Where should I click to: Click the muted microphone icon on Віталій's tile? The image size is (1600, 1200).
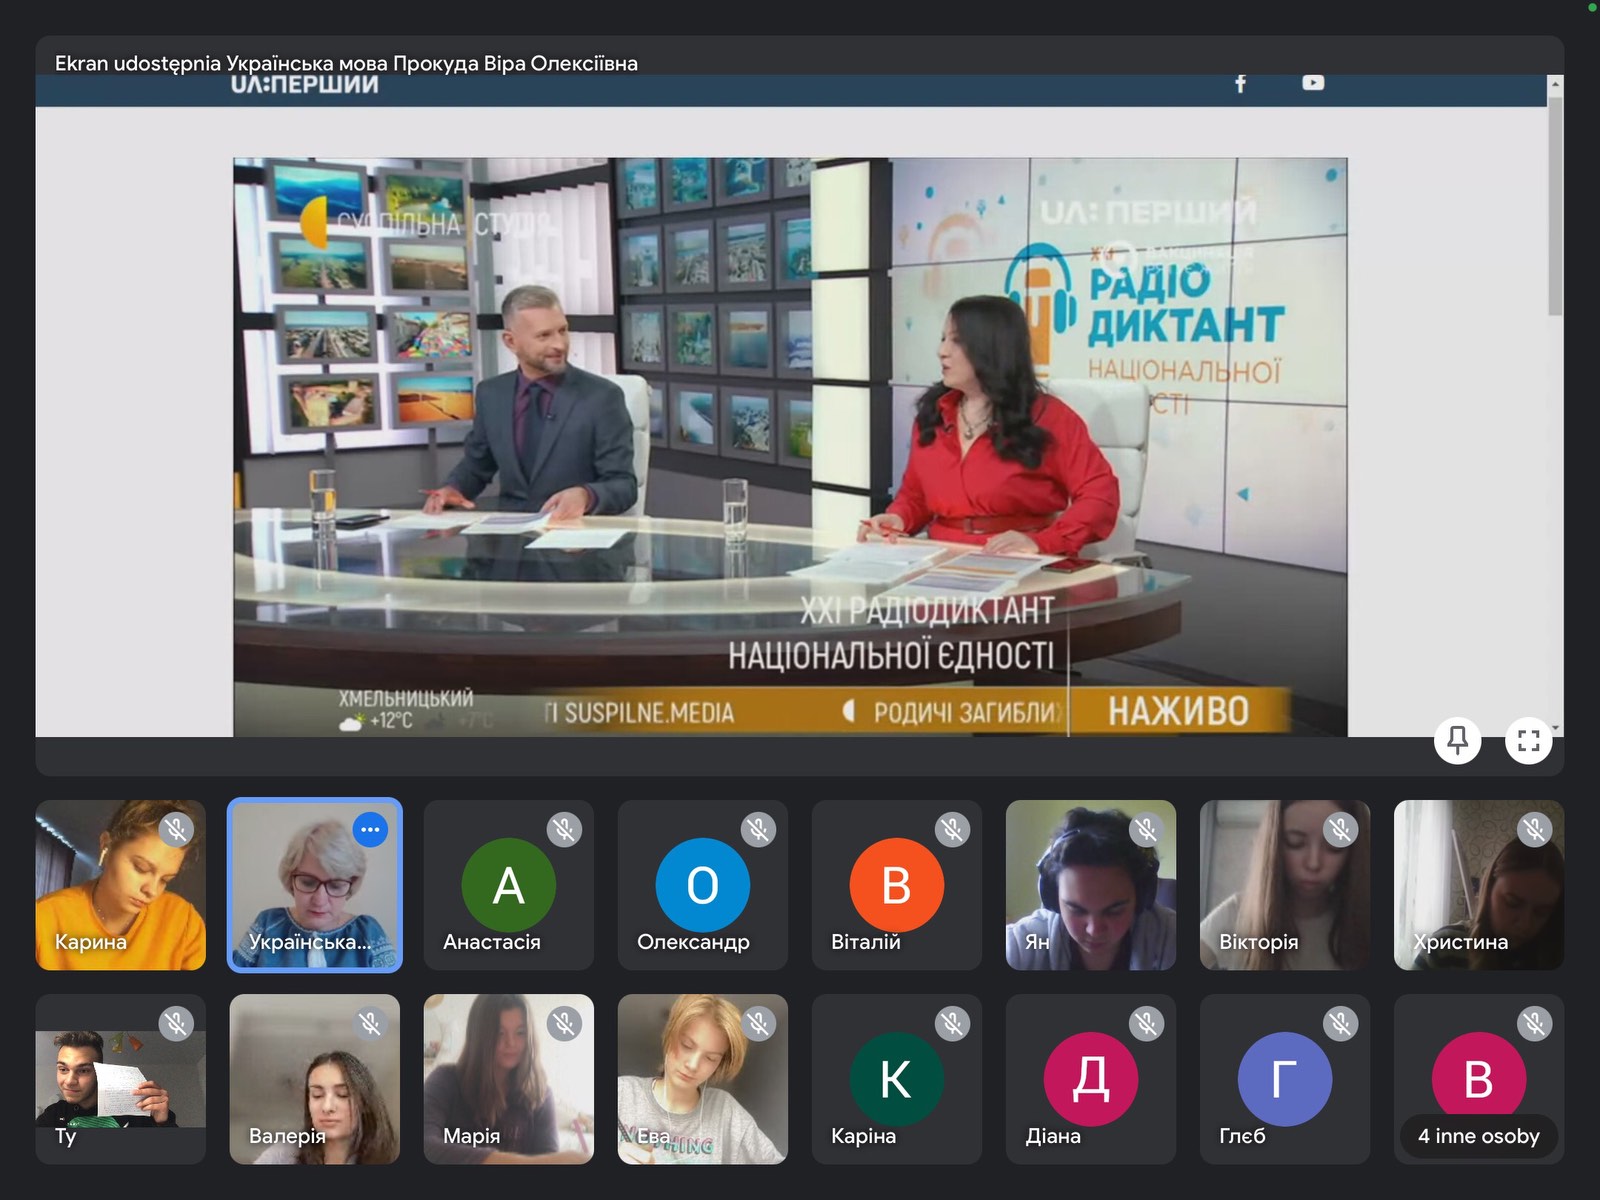tap(952, 829)
